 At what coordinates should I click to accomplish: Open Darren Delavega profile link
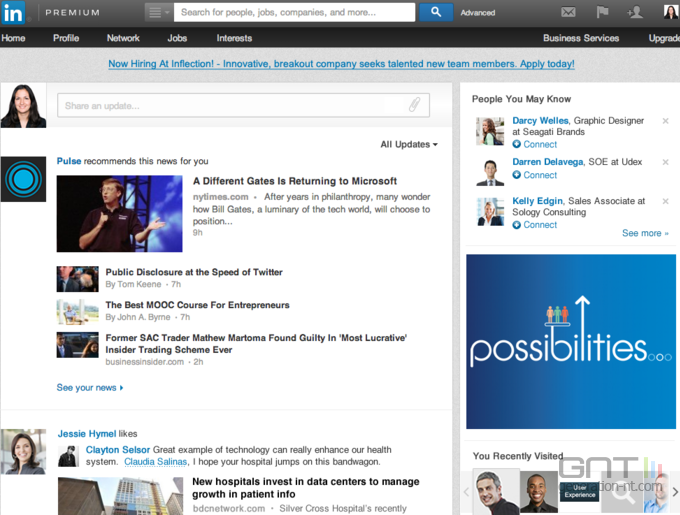tap(548, 162)
